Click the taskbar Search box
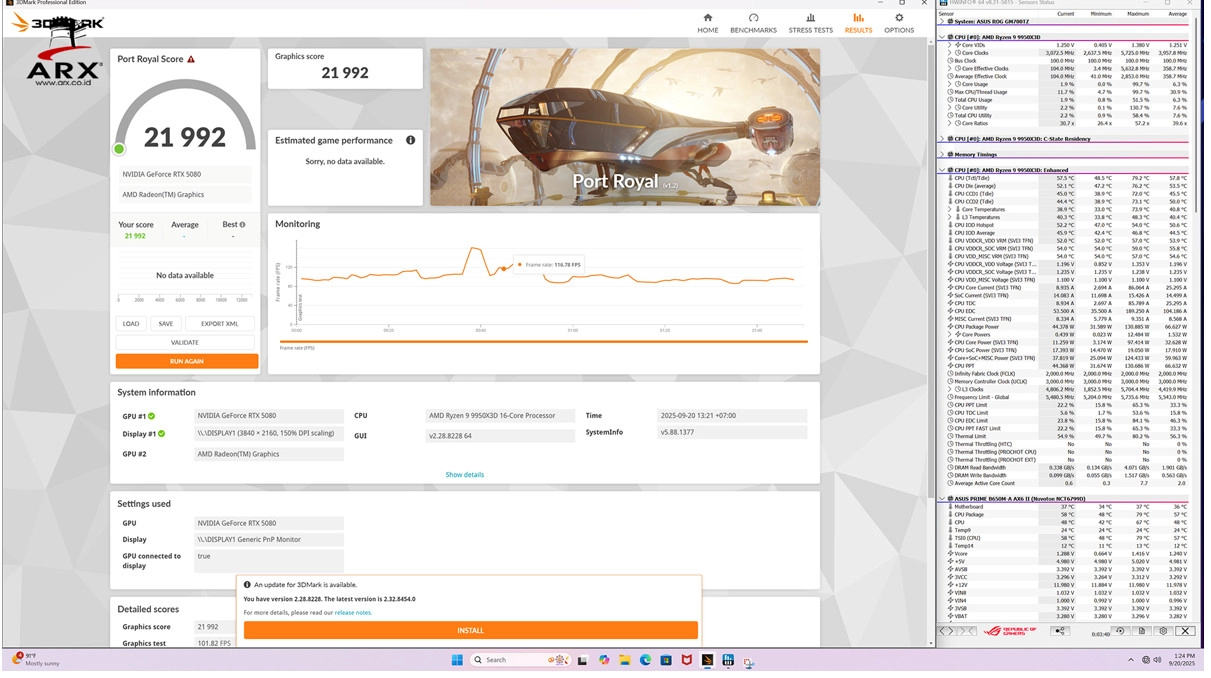 (520, 660)
